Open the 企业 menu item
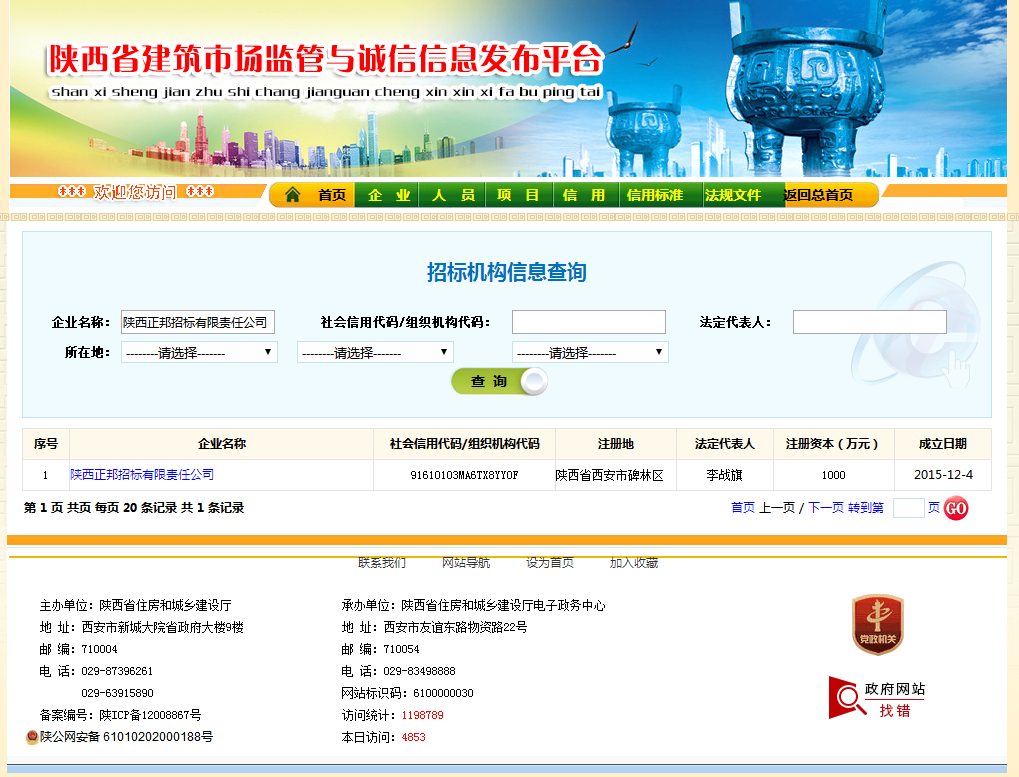This screenshot has width=1019, height=777. pyautogui.click(x=389, y=195)
